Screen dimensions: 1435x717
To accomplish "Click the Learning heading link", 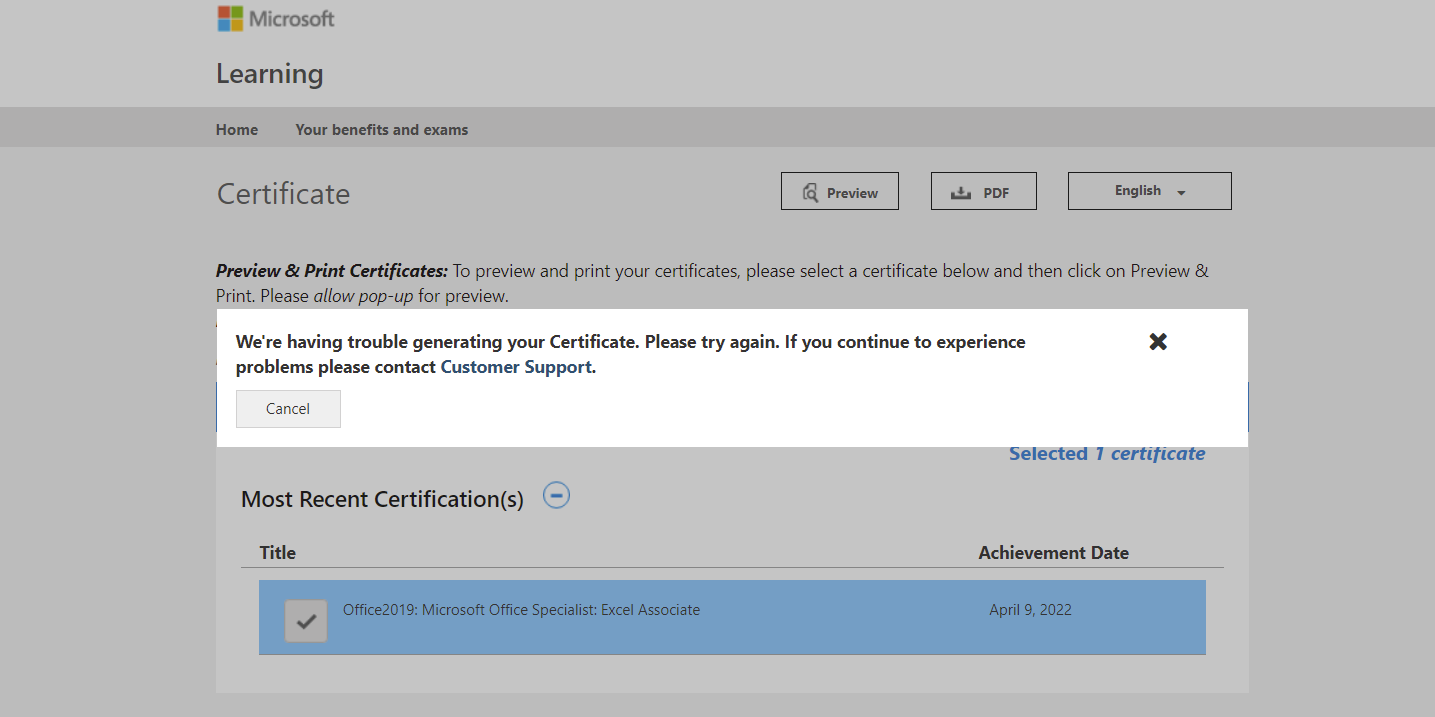I will pos(270,74).
